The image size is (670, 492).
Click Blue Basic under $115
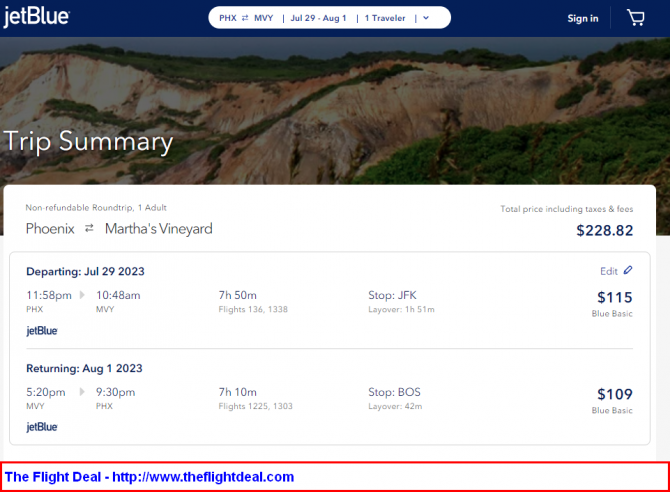pos(612,313)
